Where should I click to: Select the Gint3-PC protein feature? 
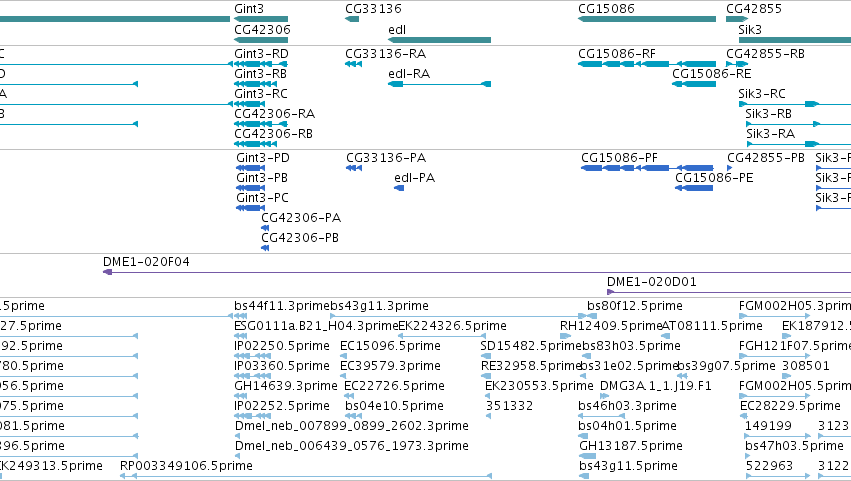tap(251, 208)
